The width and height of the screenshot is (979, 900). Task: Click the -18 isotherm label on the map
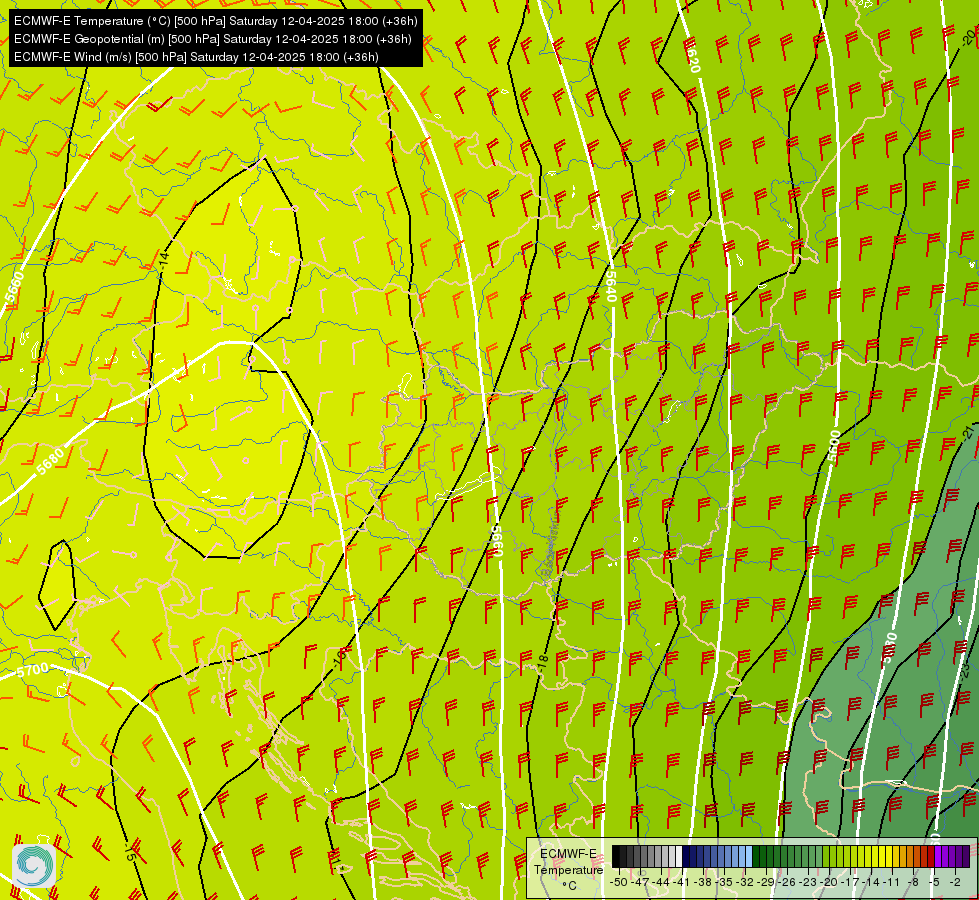(543, 663)
